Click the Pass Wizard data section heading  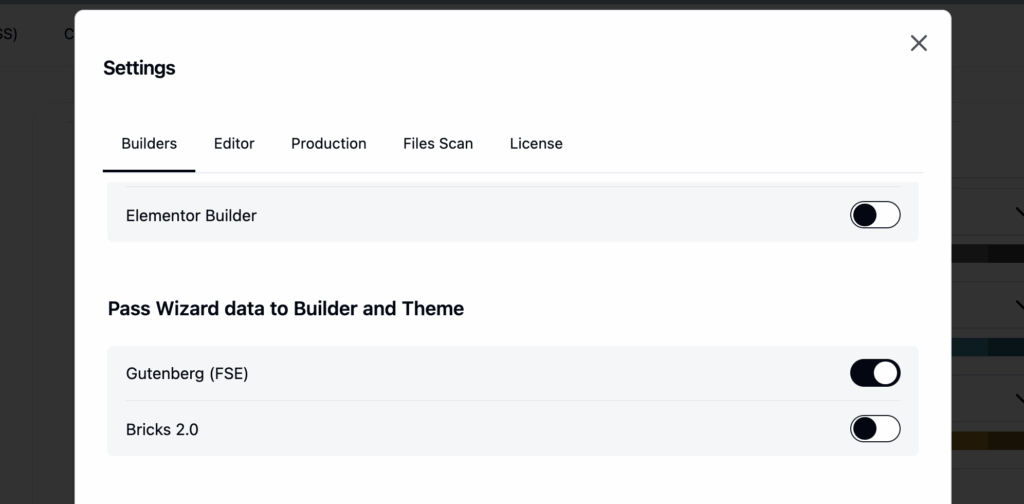pyautogui.click(x=286, y=309)
